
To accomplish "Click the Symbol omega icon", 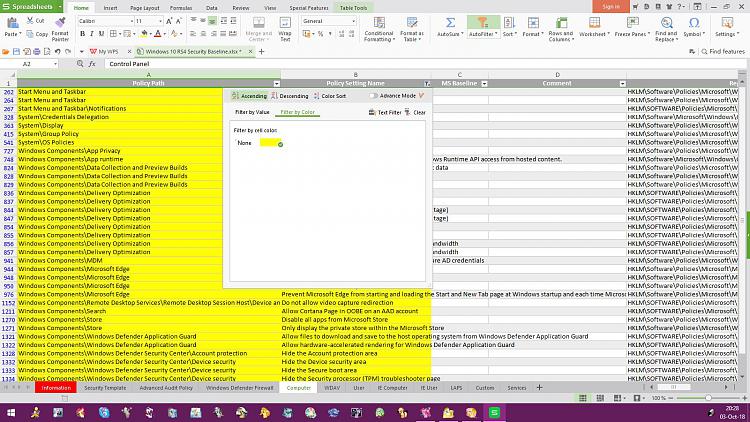I will [694, 22].
